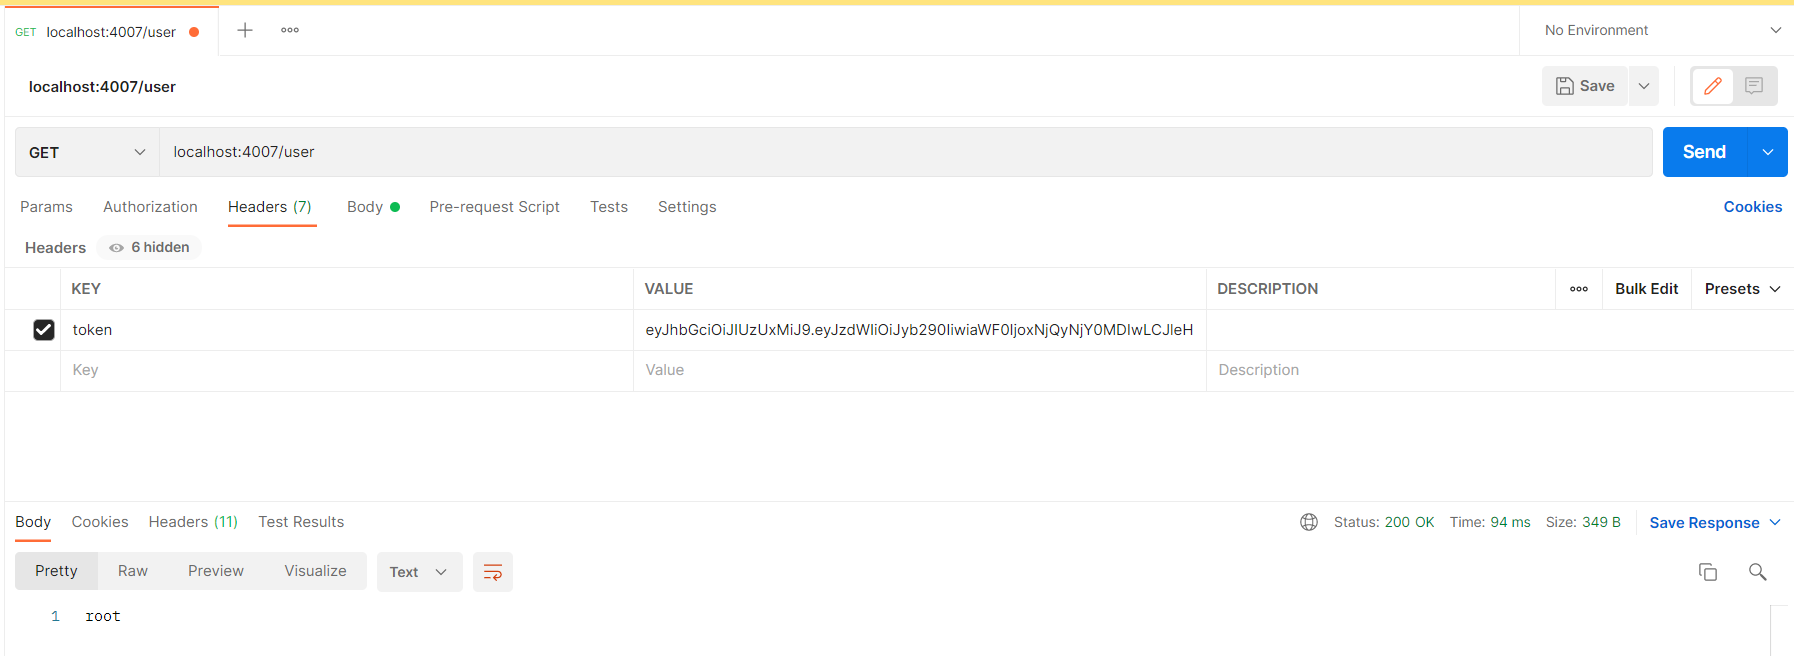Expand Save button dropdown arrow
Image resolution: width=1794 pixels, height=656 pixels.
tap(1644, 86)
